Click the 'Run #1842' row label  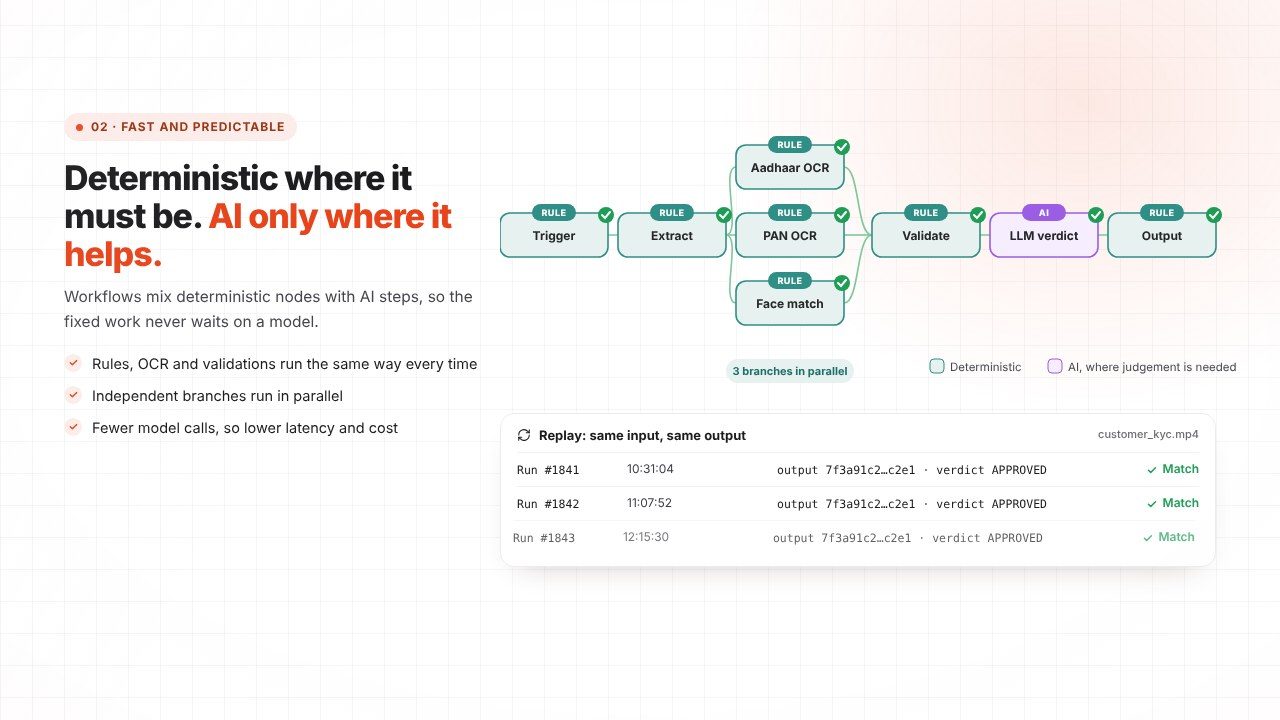pyautogui.click(x=548, y=504)
